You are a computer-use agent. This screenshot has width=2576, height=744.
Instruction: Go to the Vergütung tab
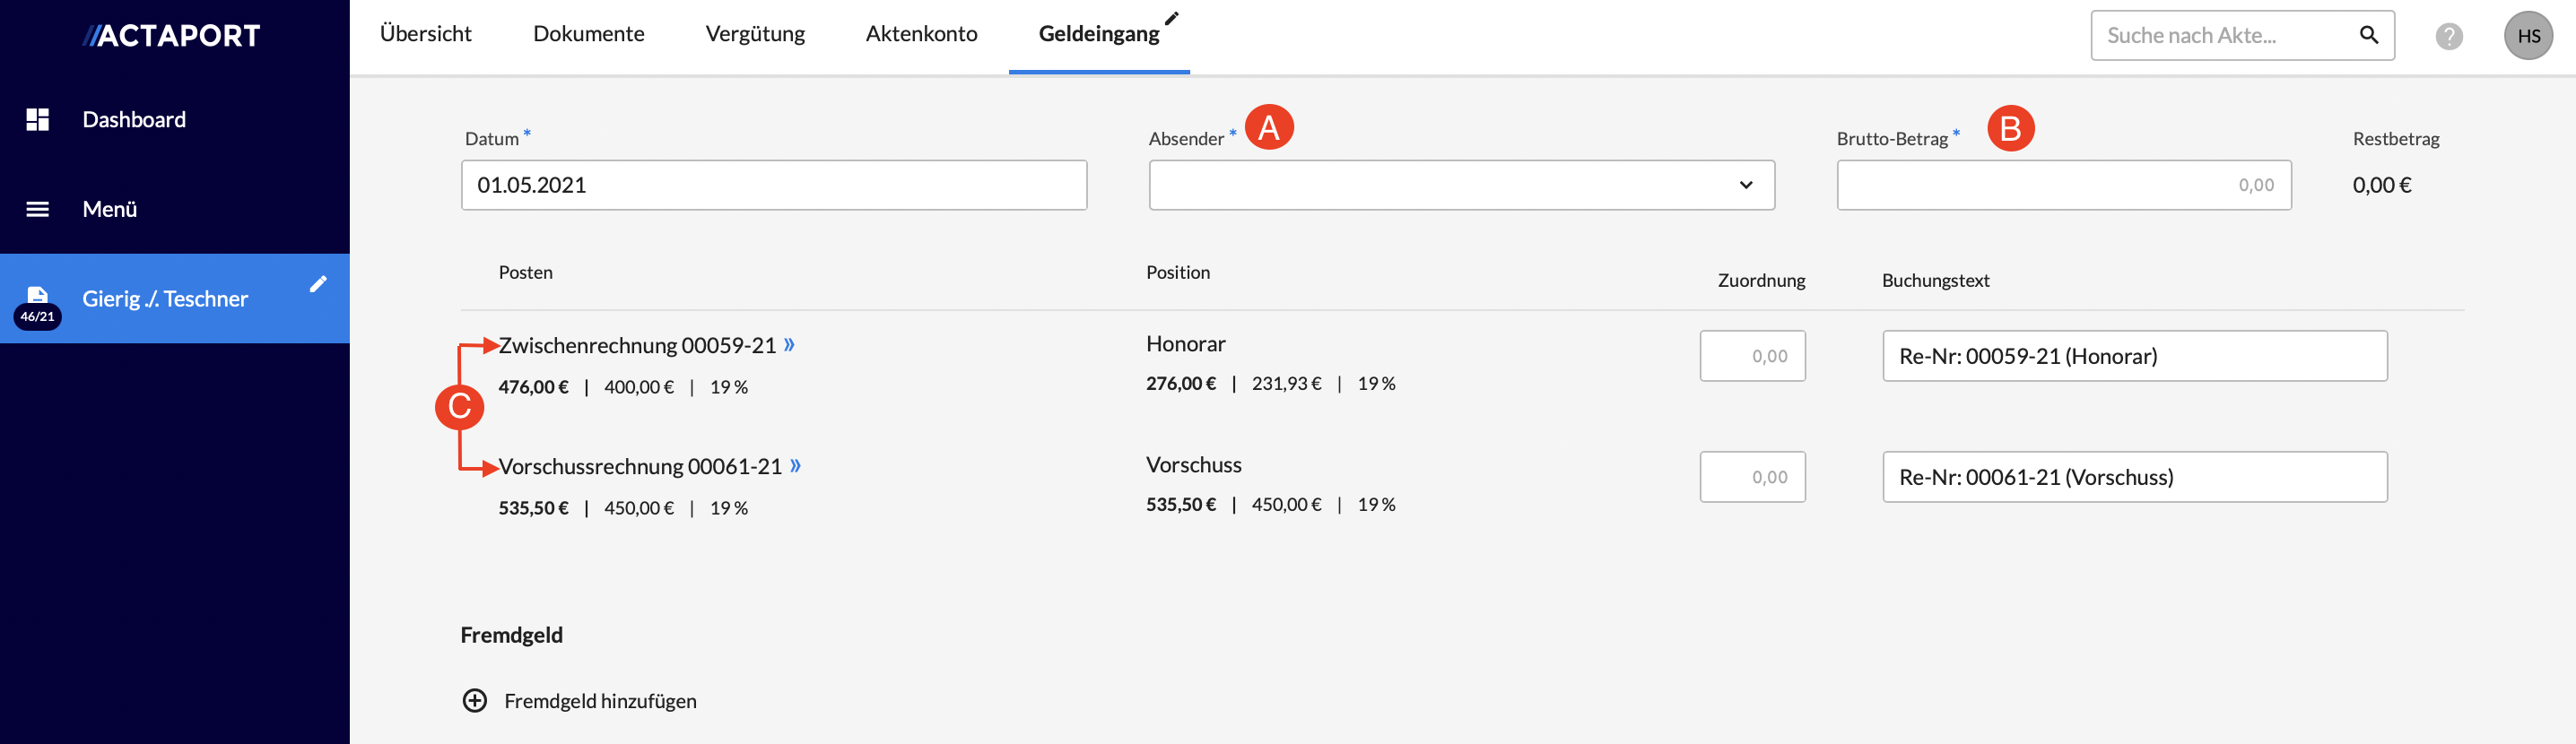pos(754,34)
